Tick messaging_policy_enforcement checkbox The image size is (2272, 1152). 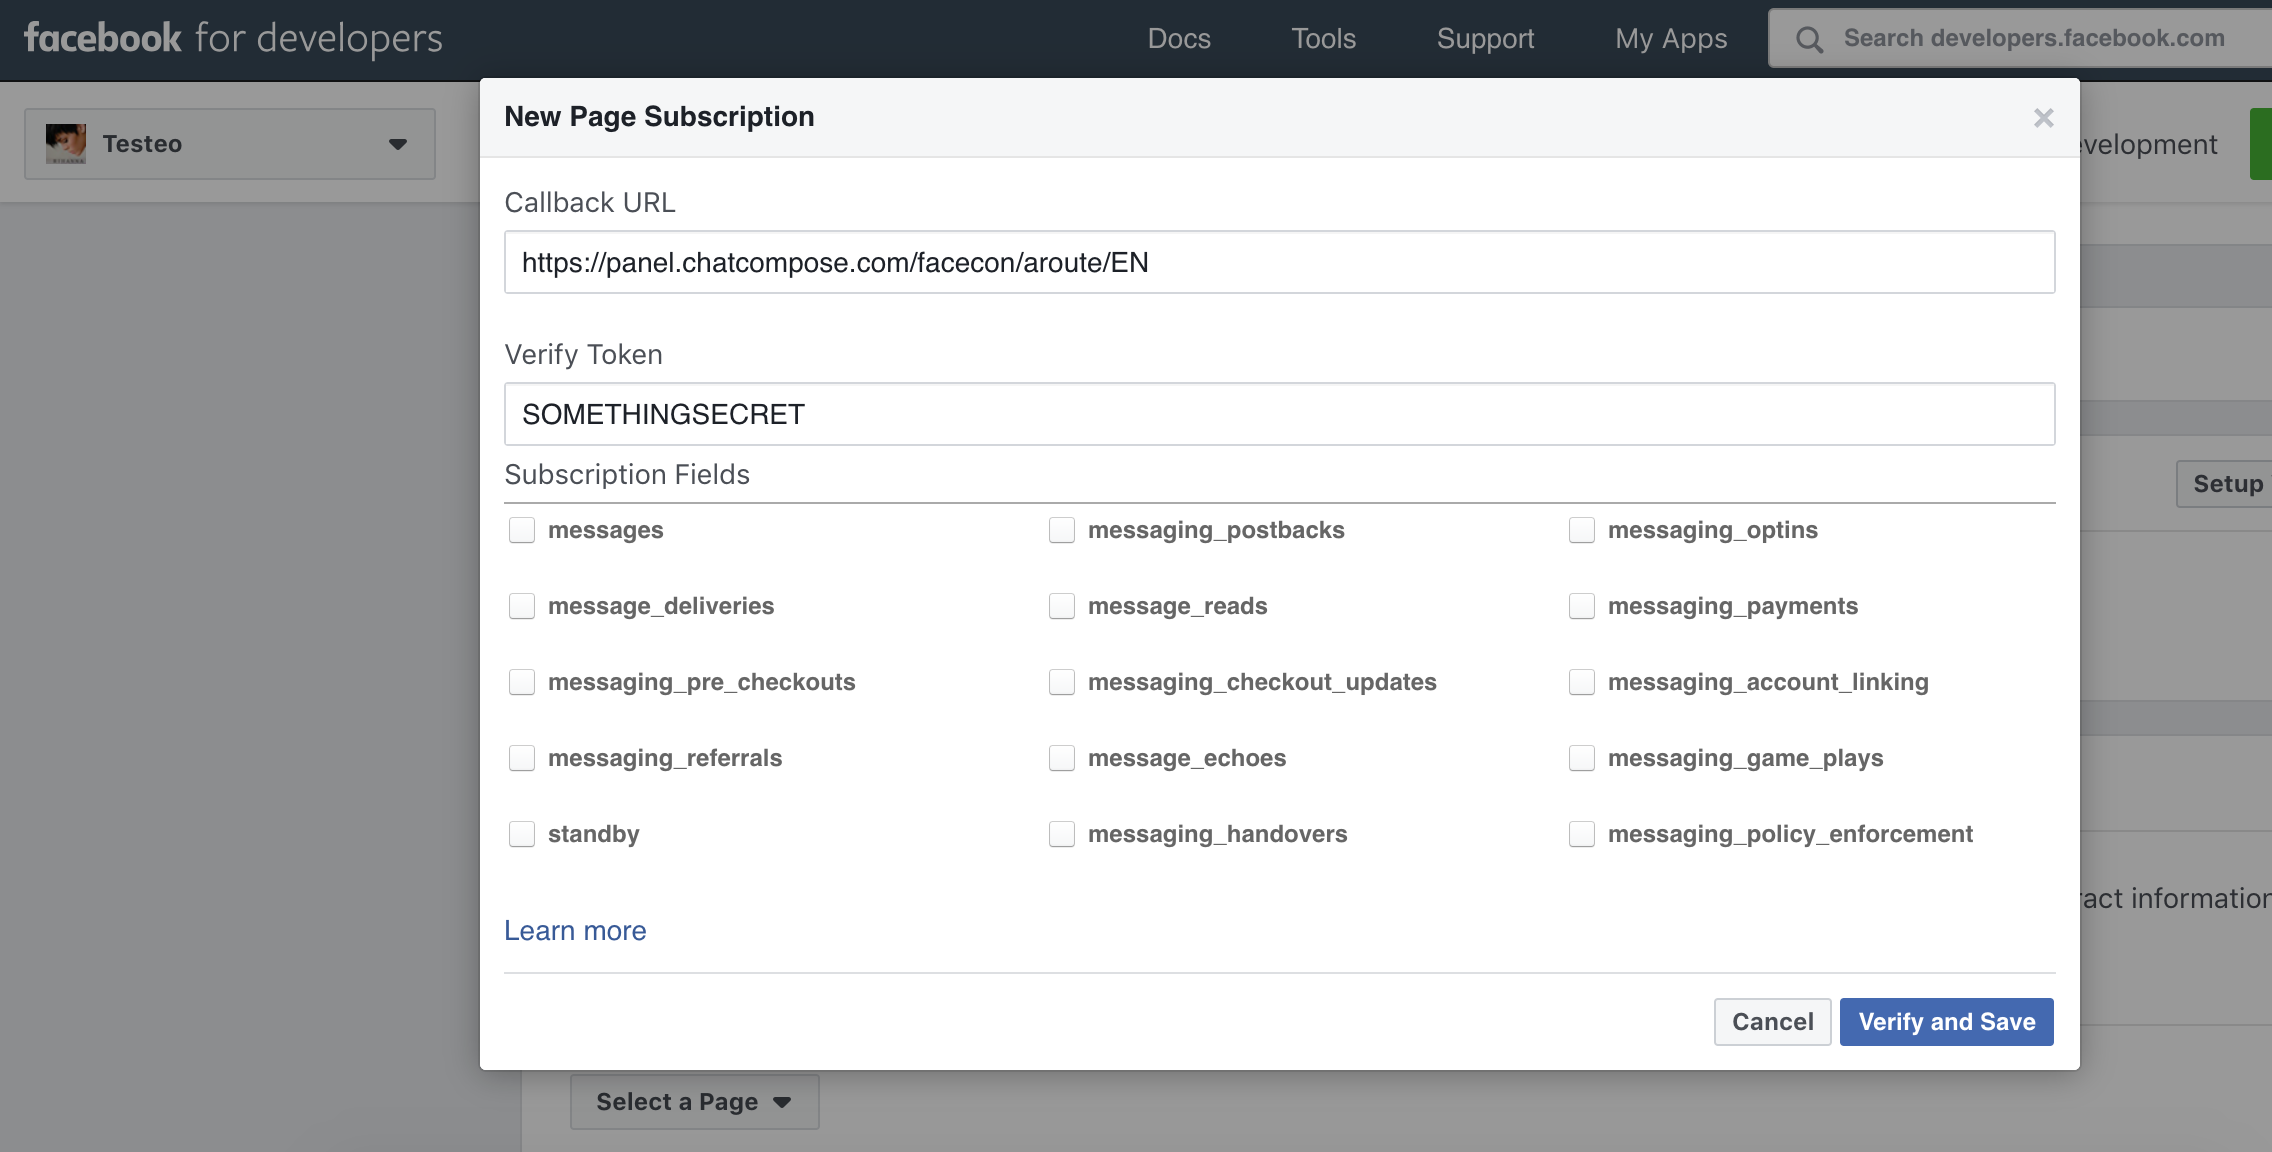tap(1582, 834)
